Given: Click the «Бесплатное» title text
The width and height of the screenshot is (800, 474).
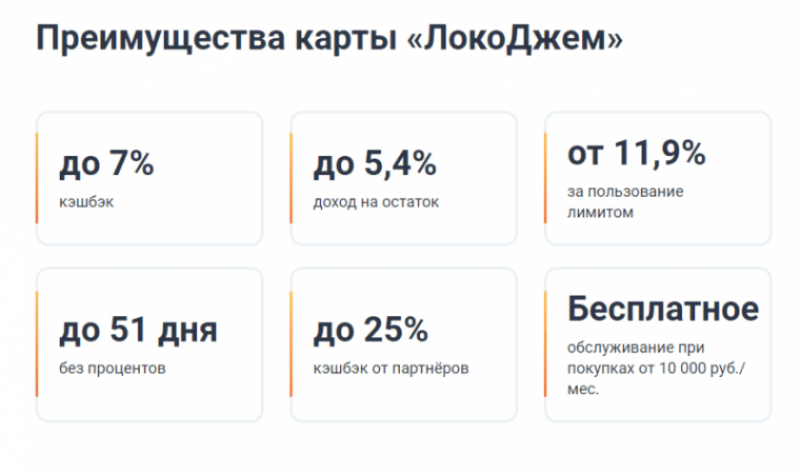Looking at the screenshot, I should click(x=663, y=308).
